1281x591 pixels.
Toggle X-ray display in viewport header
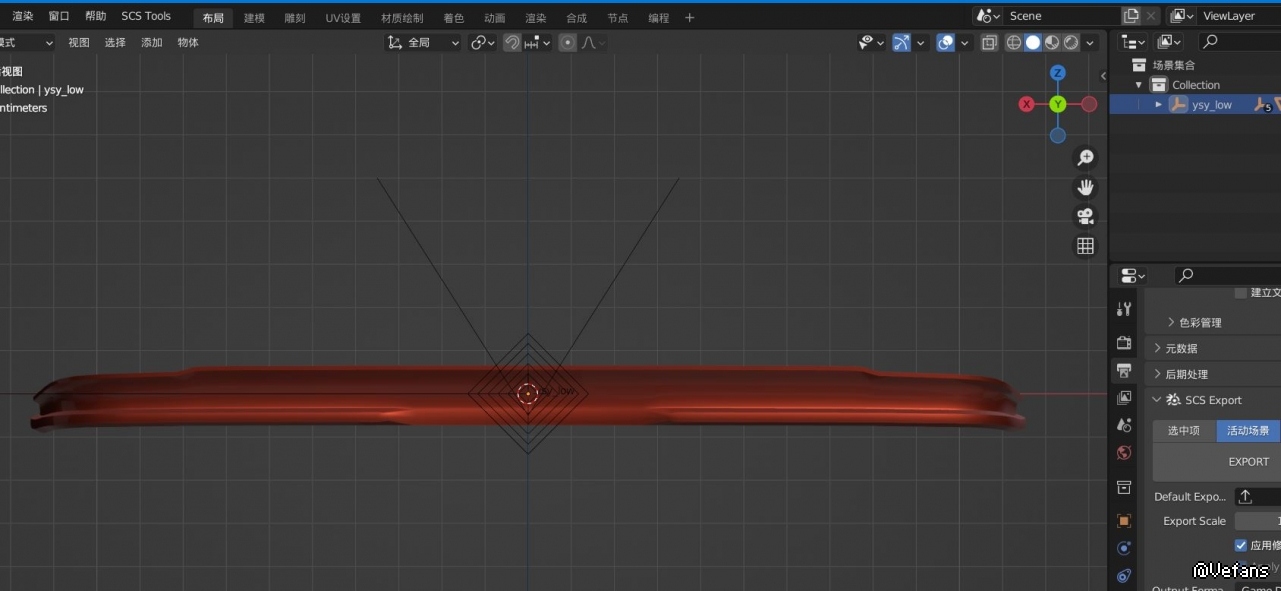click(989, 42)
